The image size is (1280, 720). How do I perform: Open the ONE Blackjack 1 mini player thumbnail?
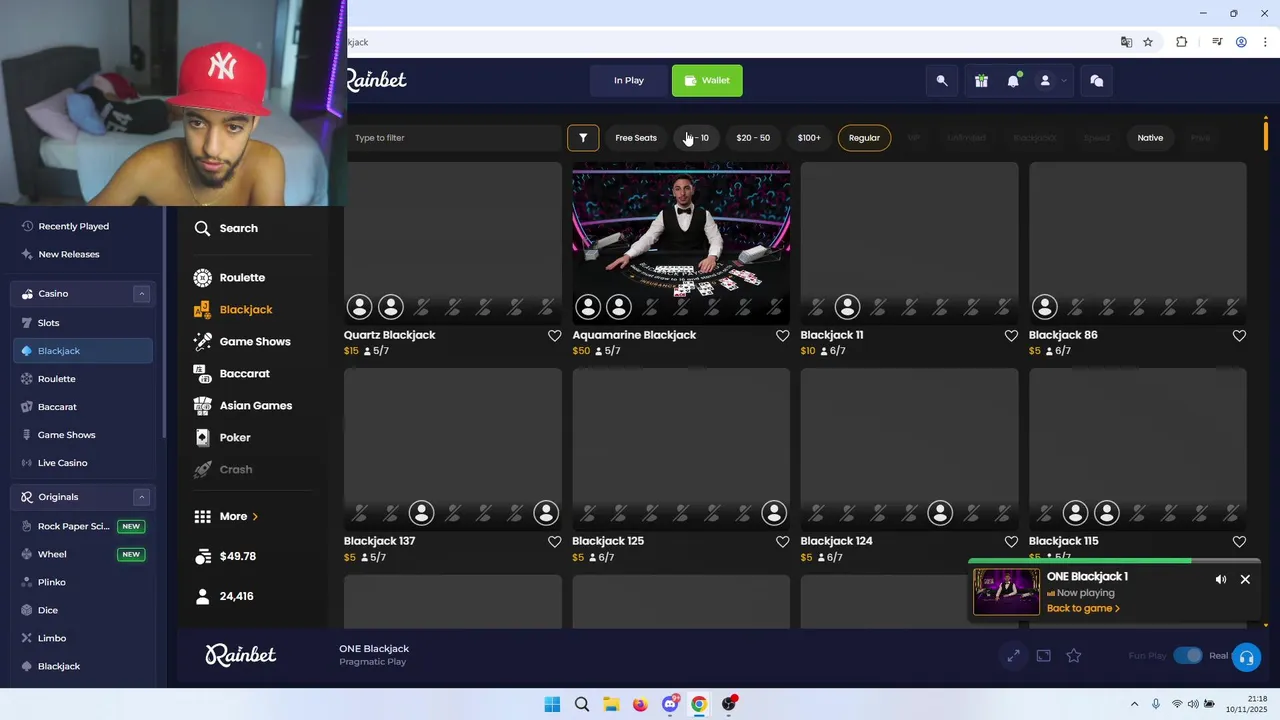point(1007,592)
